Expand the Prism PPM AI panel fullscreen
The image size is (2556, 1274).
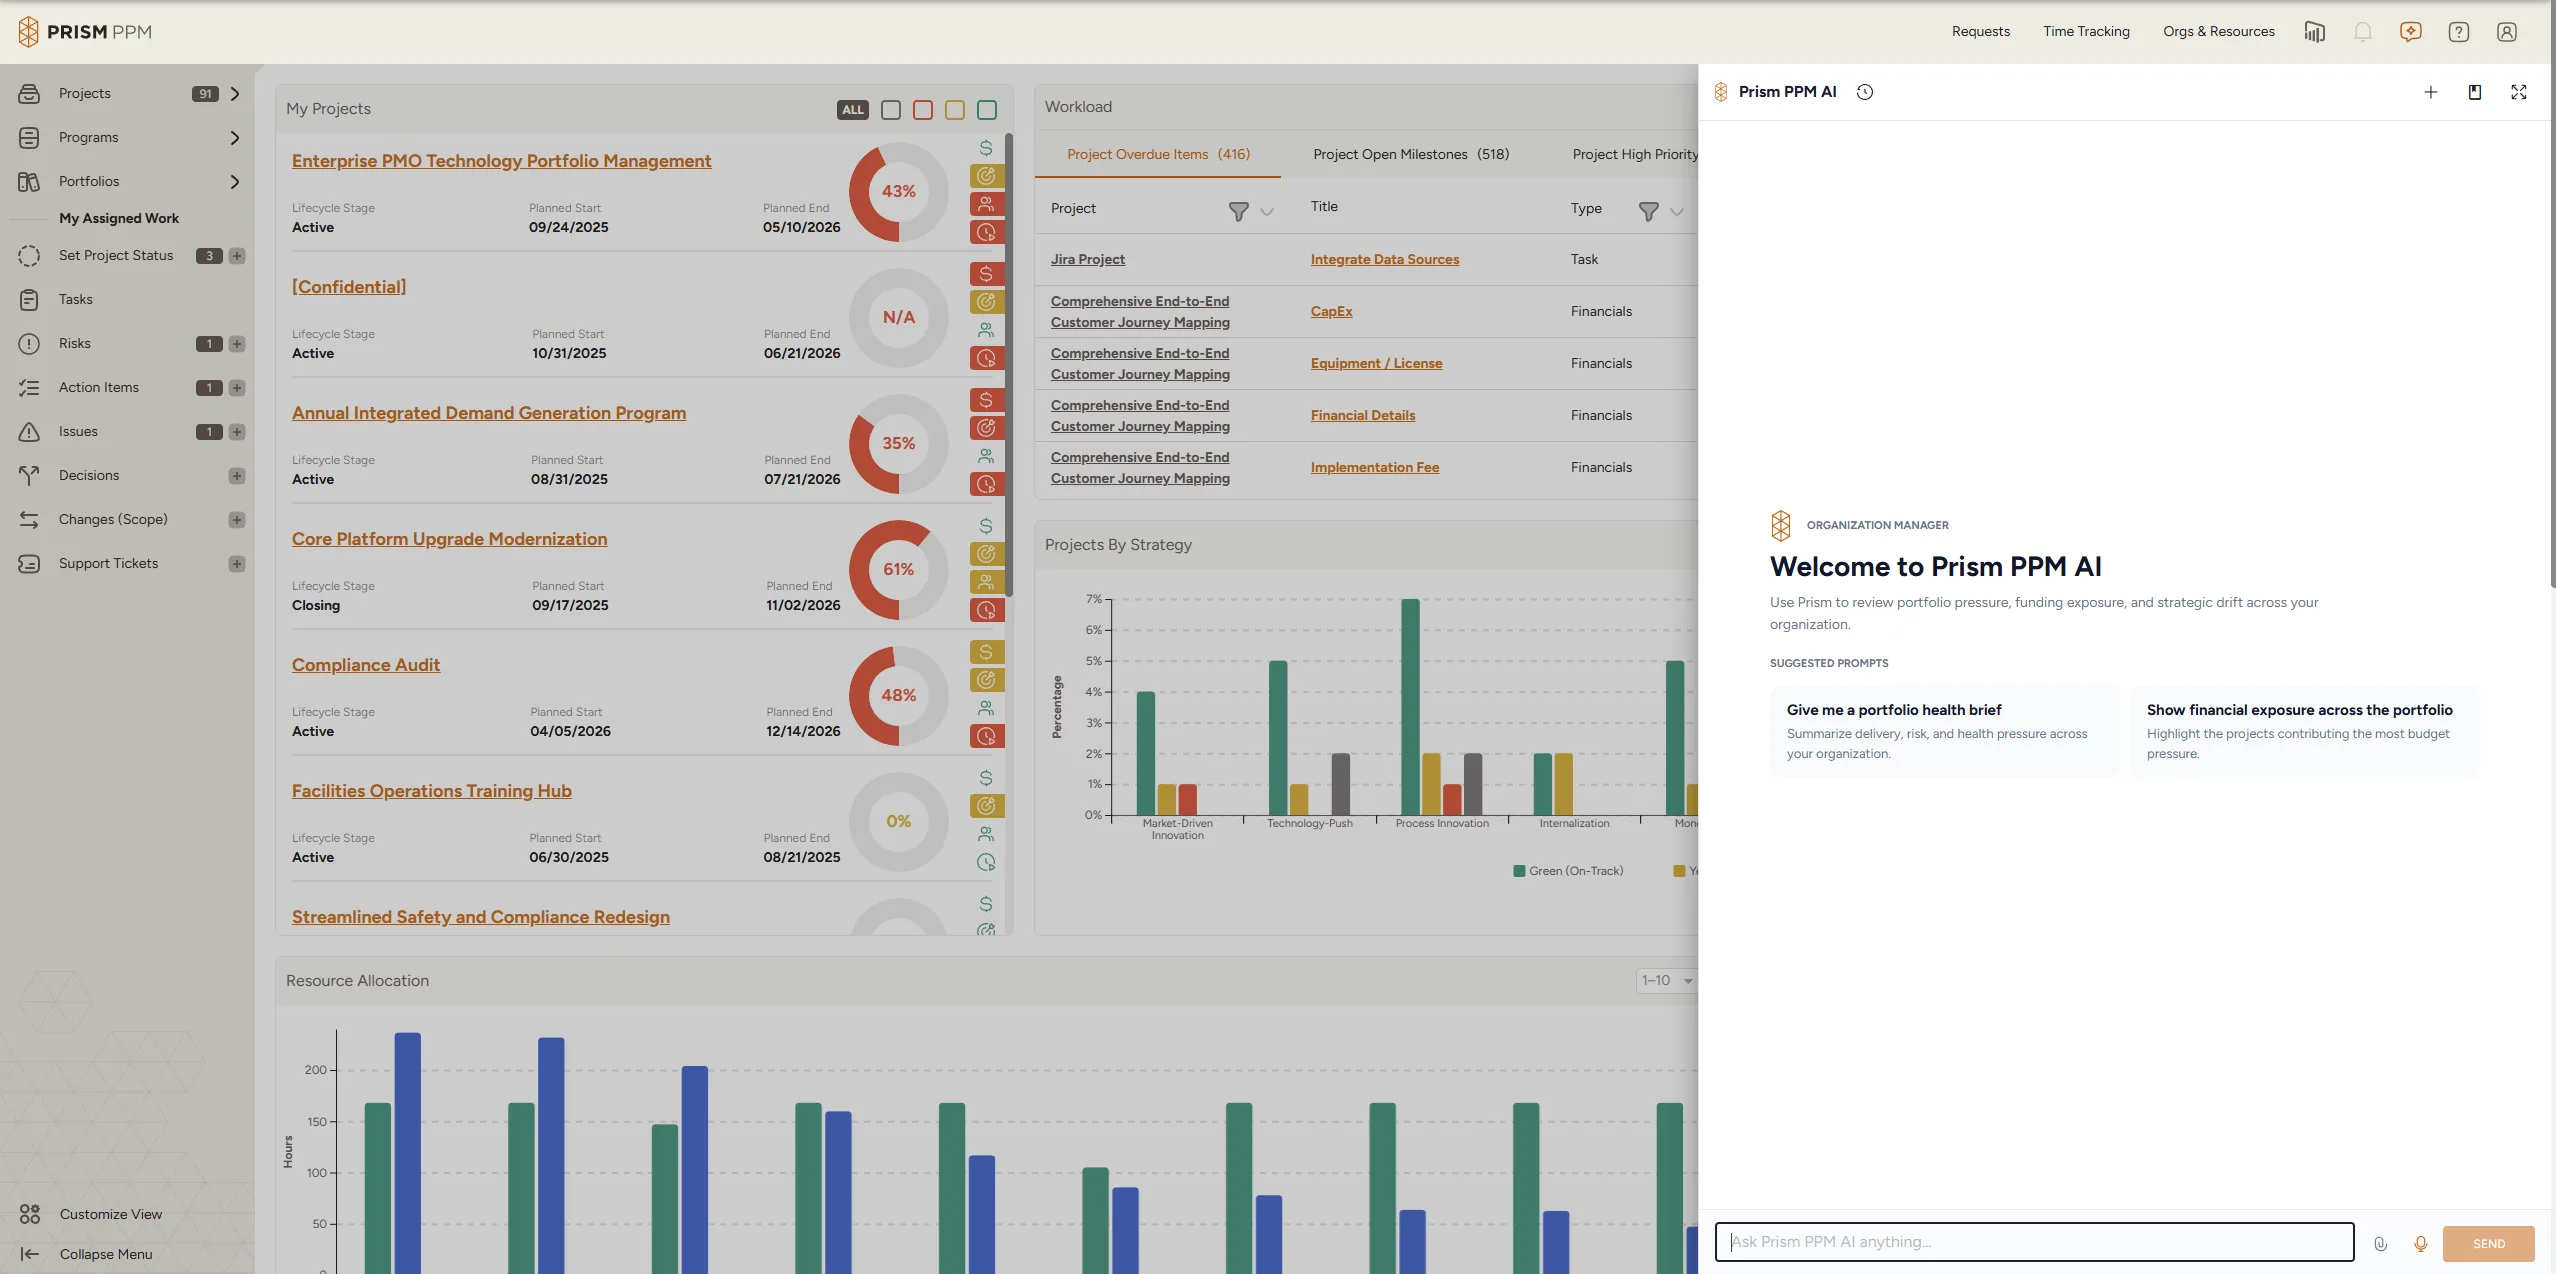[2518, 92]
